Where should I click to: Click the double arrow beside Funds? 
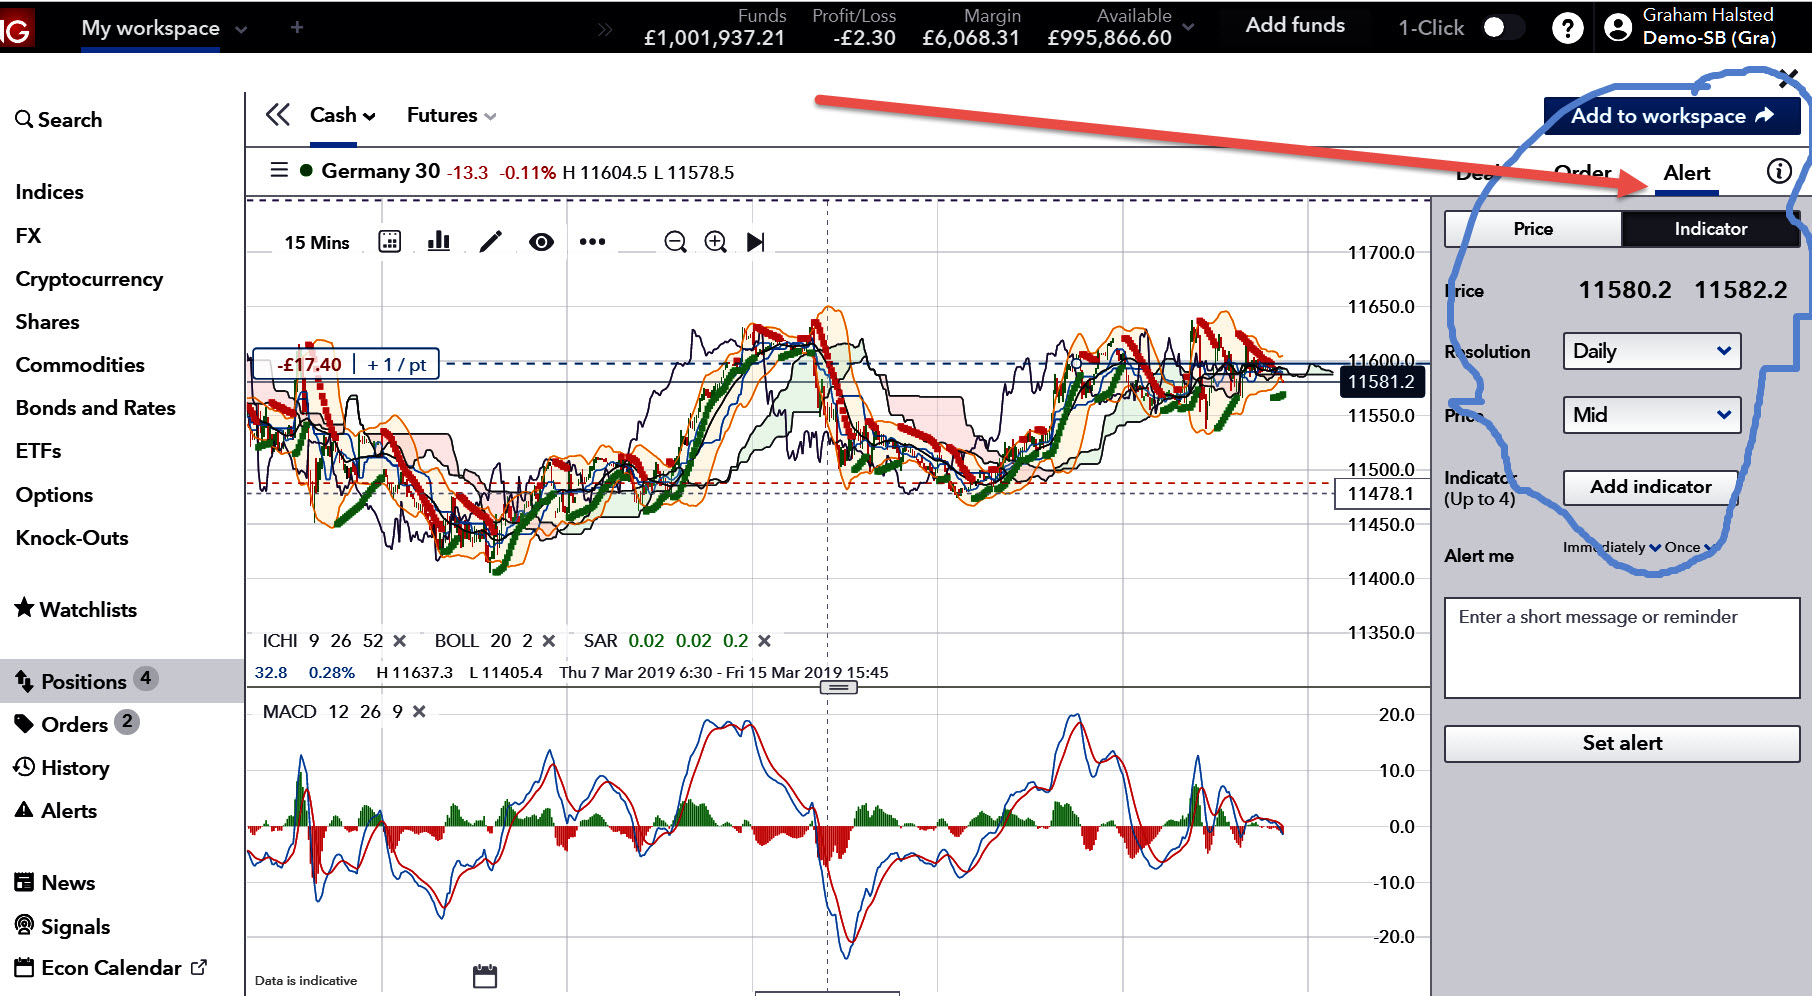605,30
